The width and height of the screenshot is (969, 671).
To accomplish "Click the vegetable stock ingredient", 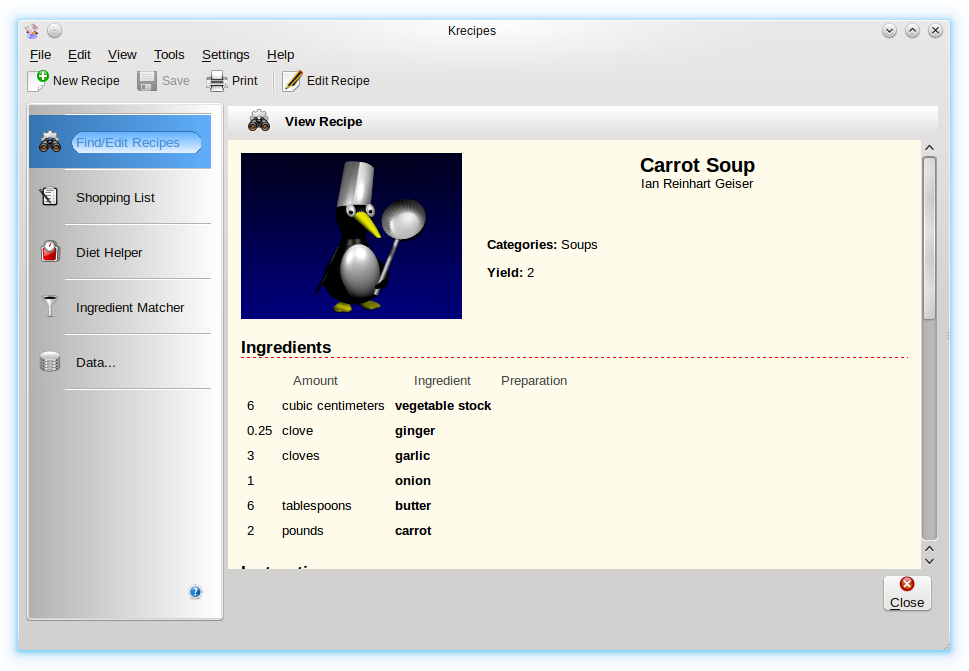I will pyautogui.click(x=443, y=406).
